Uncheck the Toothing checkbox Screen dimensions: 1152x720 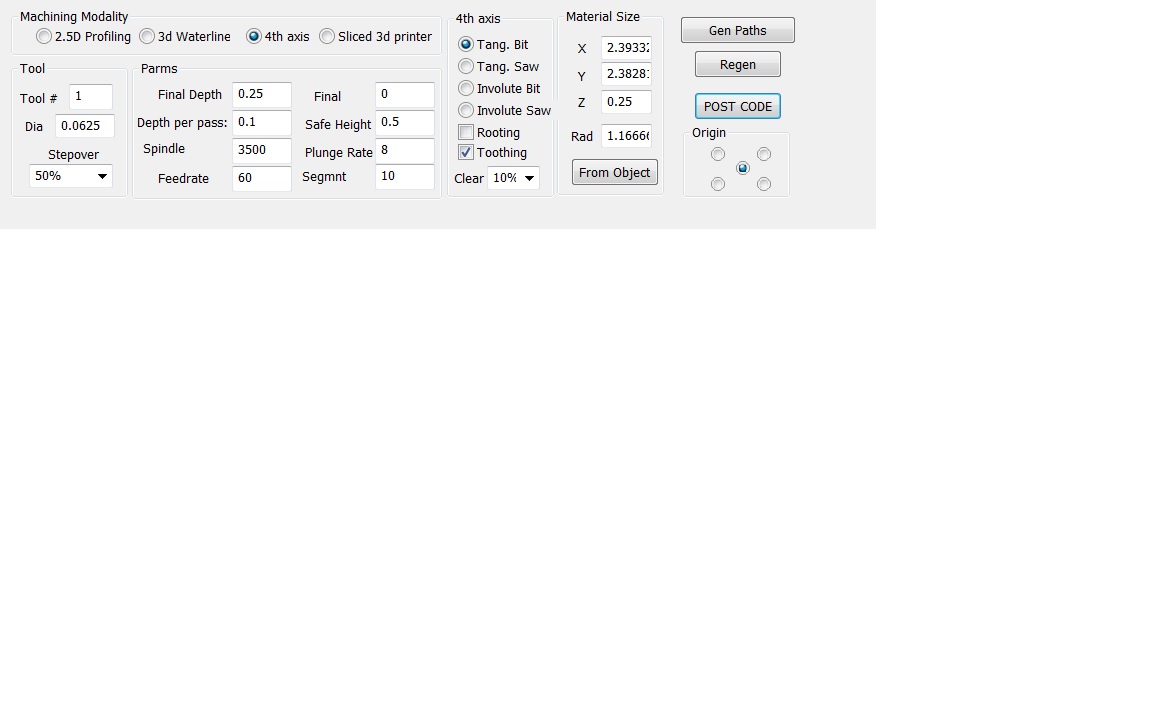click(466, 153)
